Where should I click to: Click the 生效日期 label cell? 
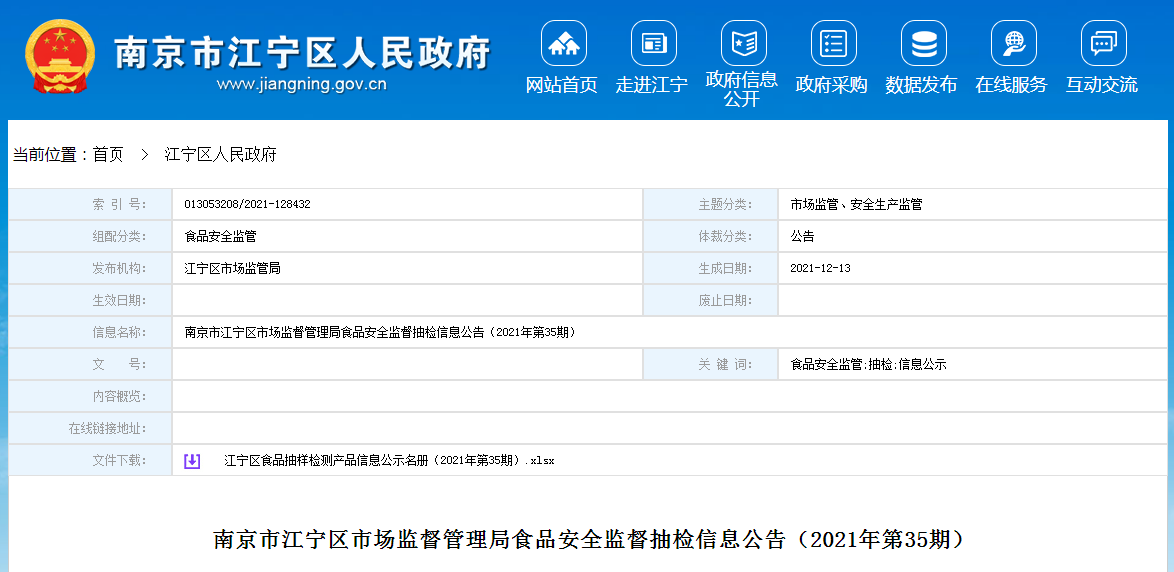pyautogui.click(x=90, y=300)
